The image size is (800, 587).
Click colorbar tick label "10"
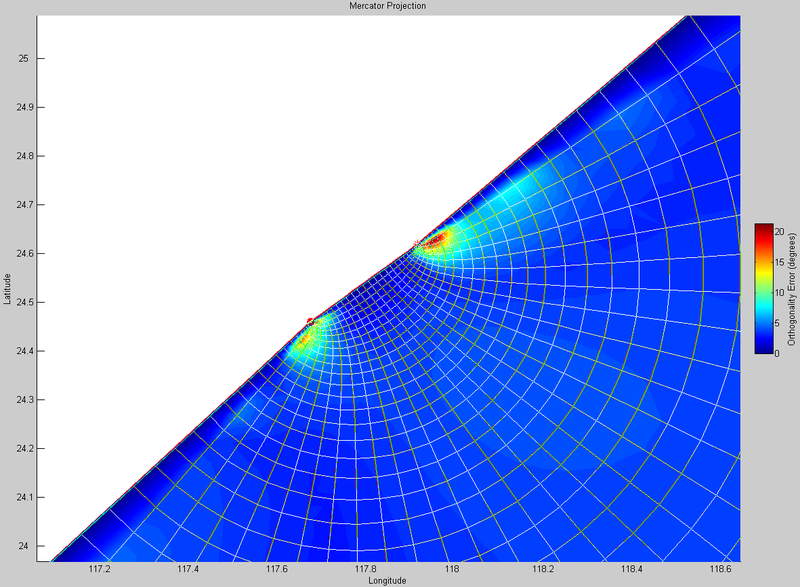pos(779,293)
